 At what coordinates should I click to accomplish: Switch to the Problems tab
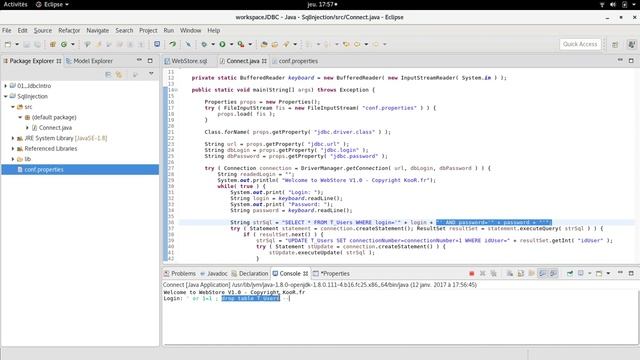point(180,273)
